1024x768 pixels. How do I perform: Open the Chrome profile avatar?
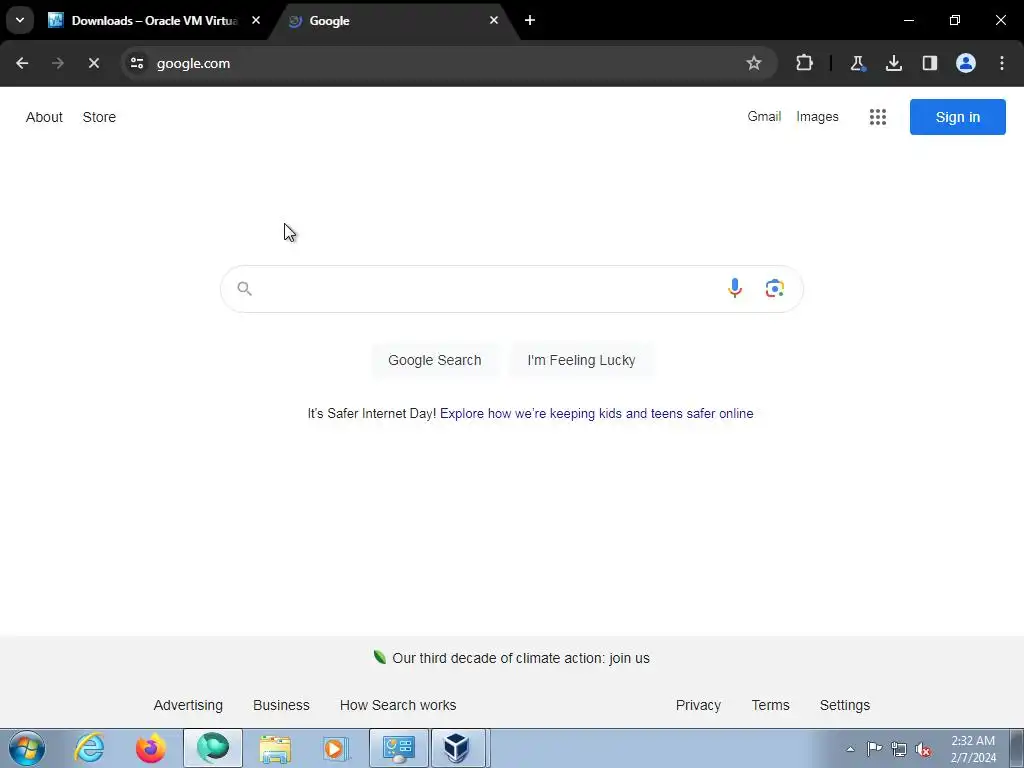(965, 63)
